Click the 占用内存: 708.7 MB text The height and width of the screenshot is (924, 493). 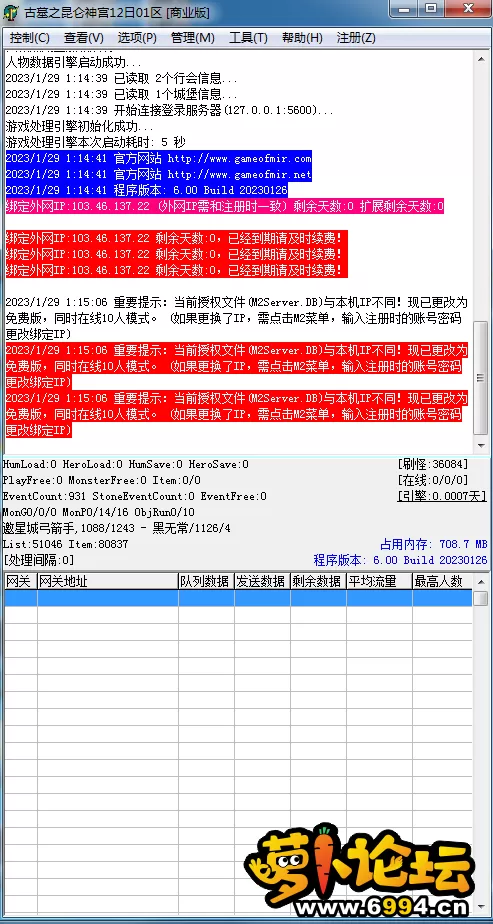(434, 544)
